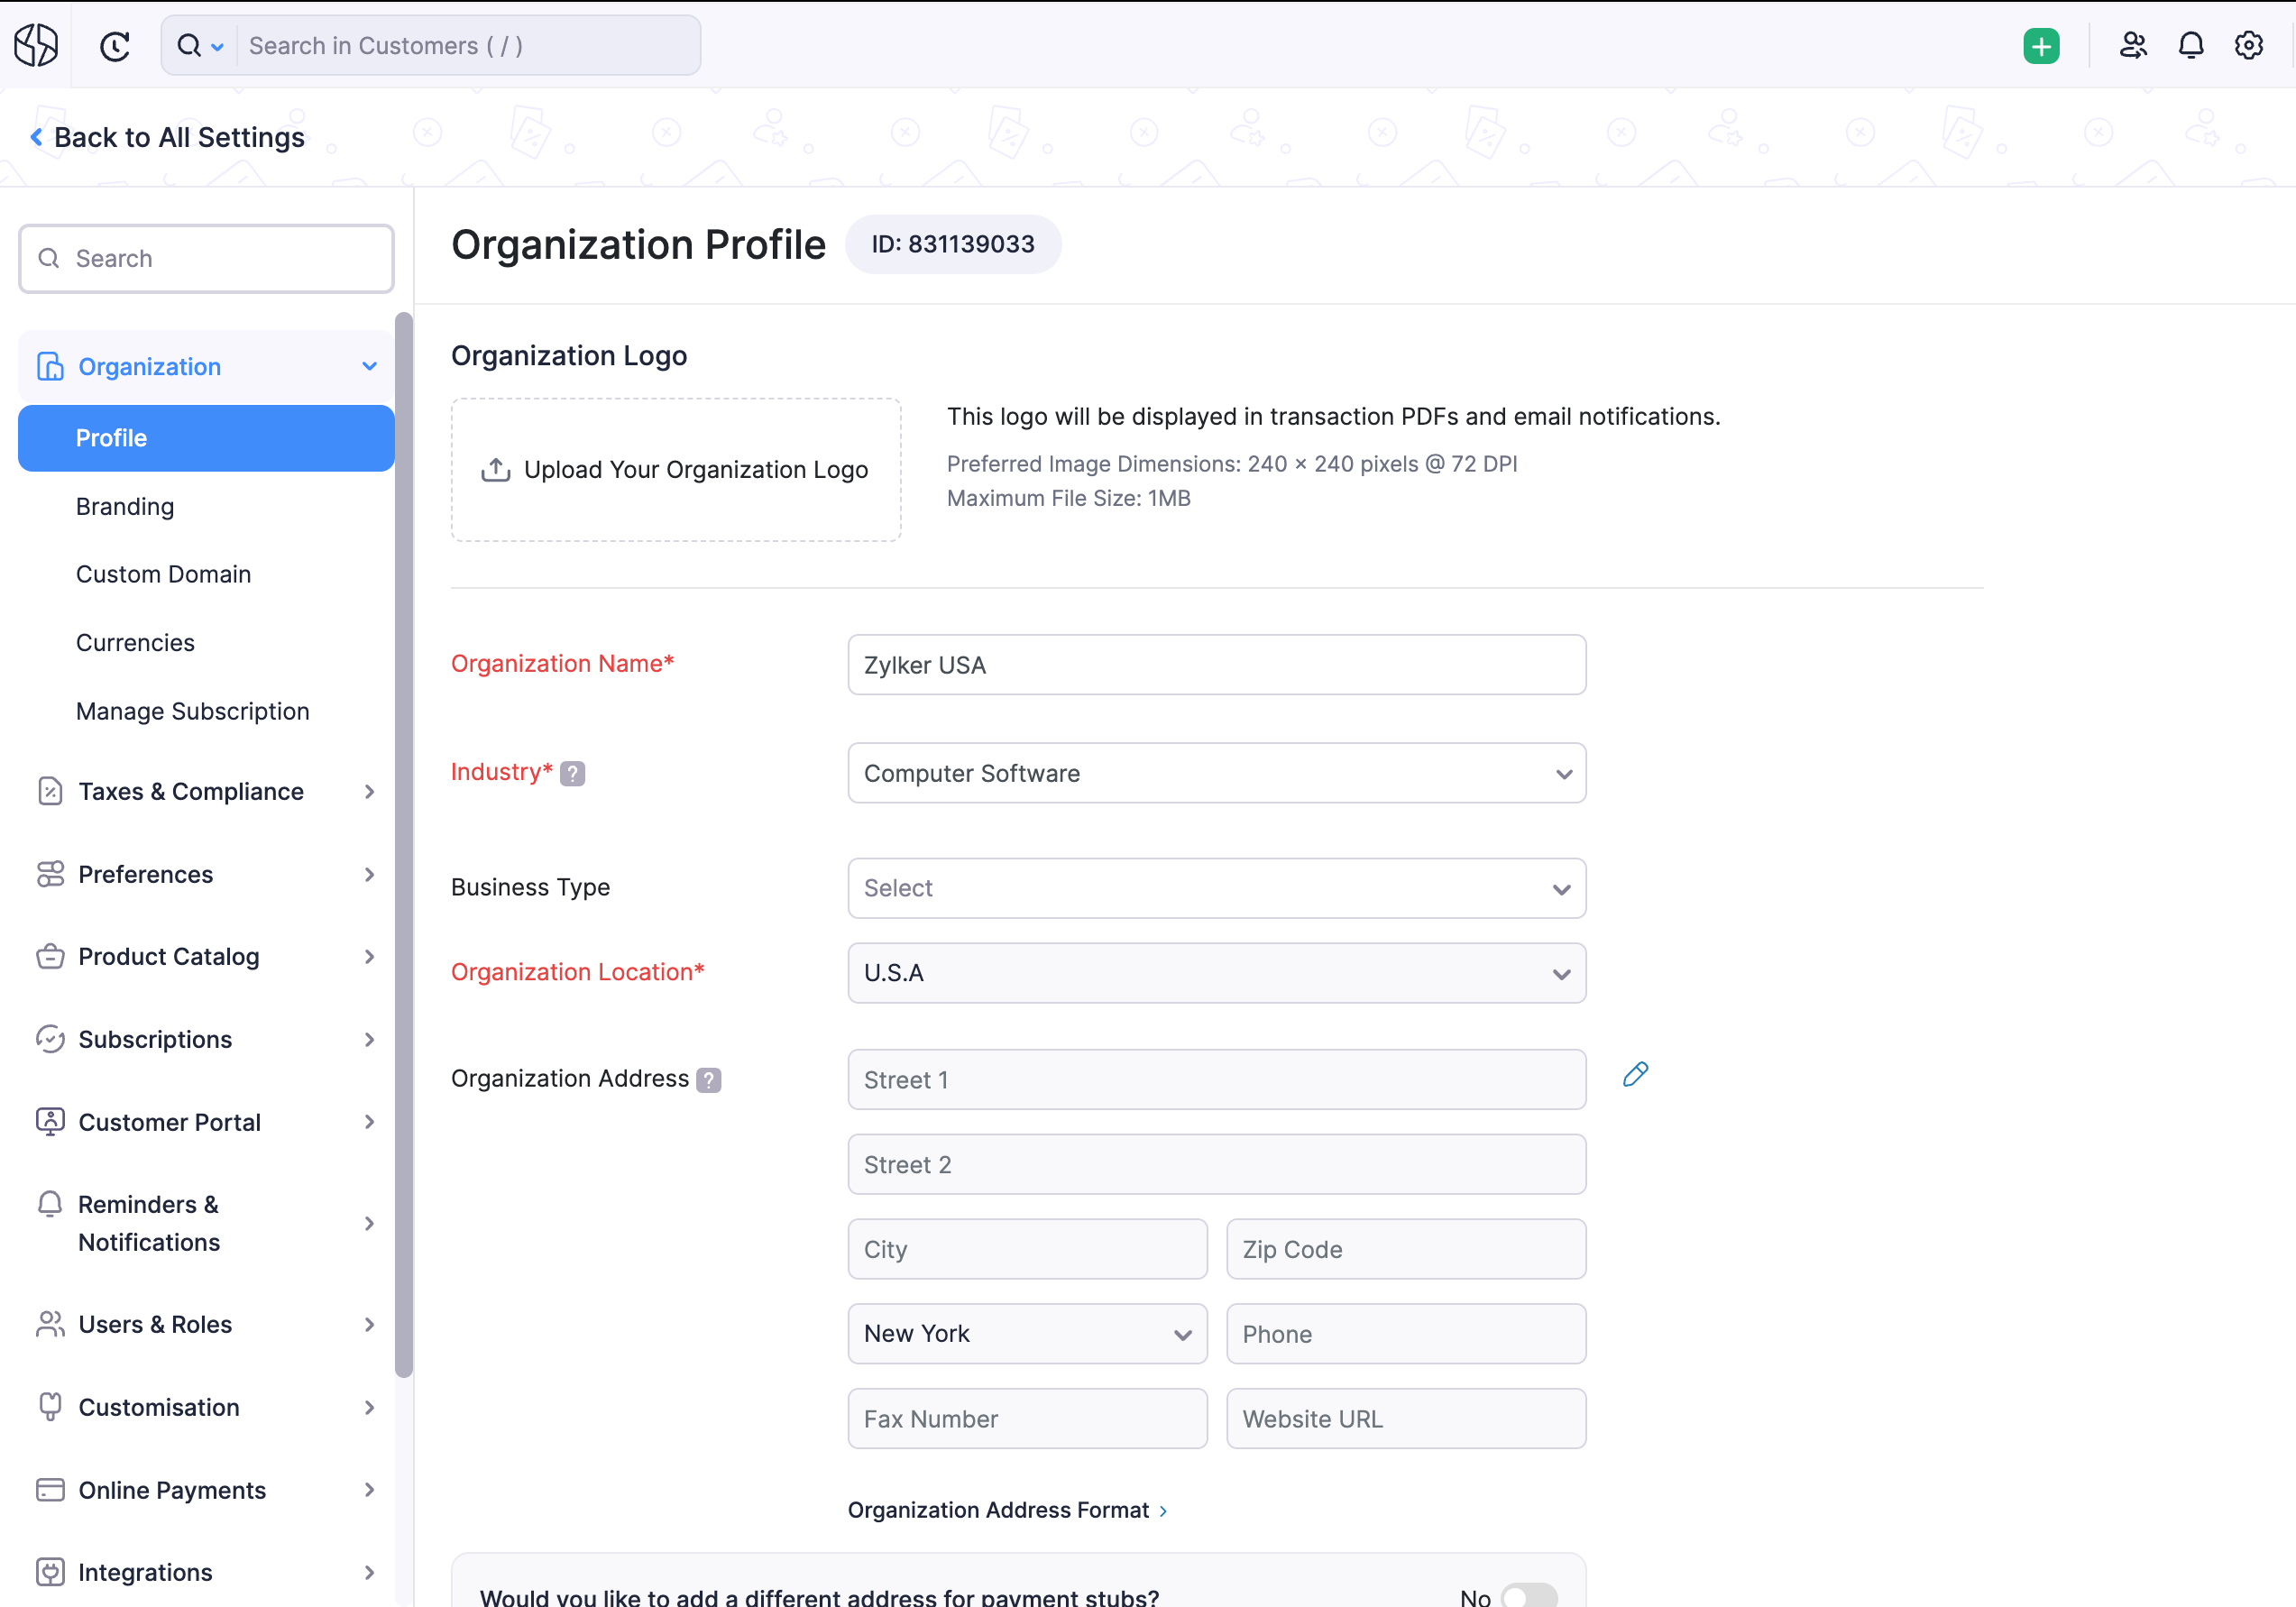Open the settings gear icon
Viewport: 2296px width, 1607px height.
tap(2248, 45)
